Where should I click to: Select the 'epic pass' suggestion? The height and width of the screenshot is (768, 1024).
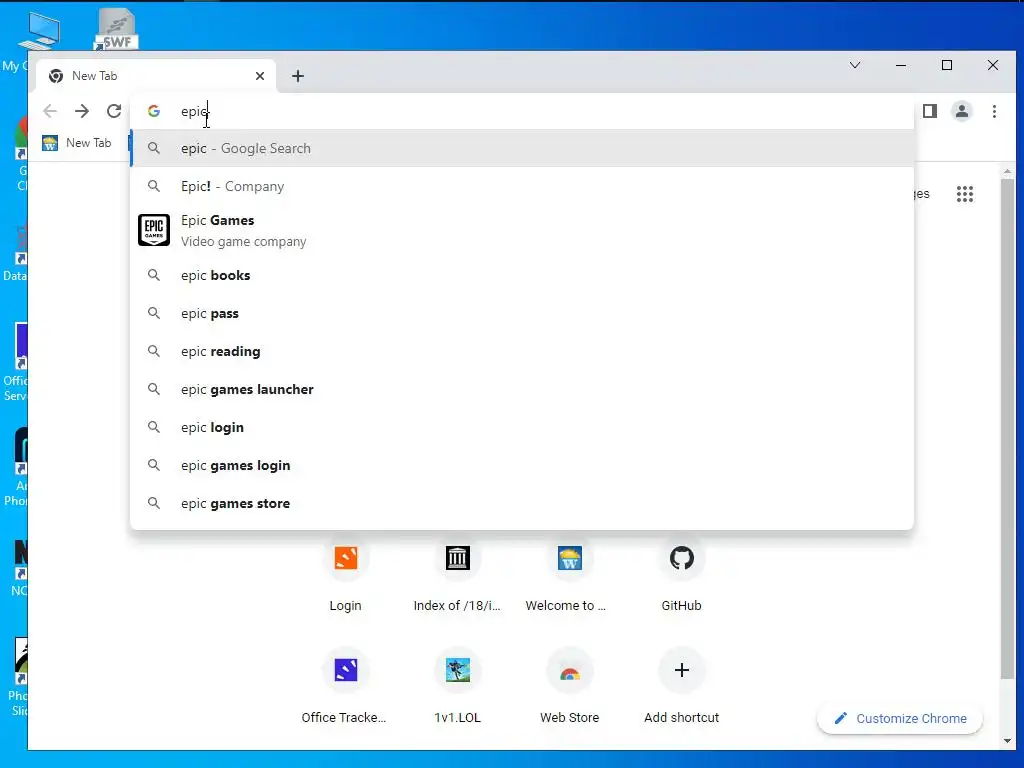[522, 313]
